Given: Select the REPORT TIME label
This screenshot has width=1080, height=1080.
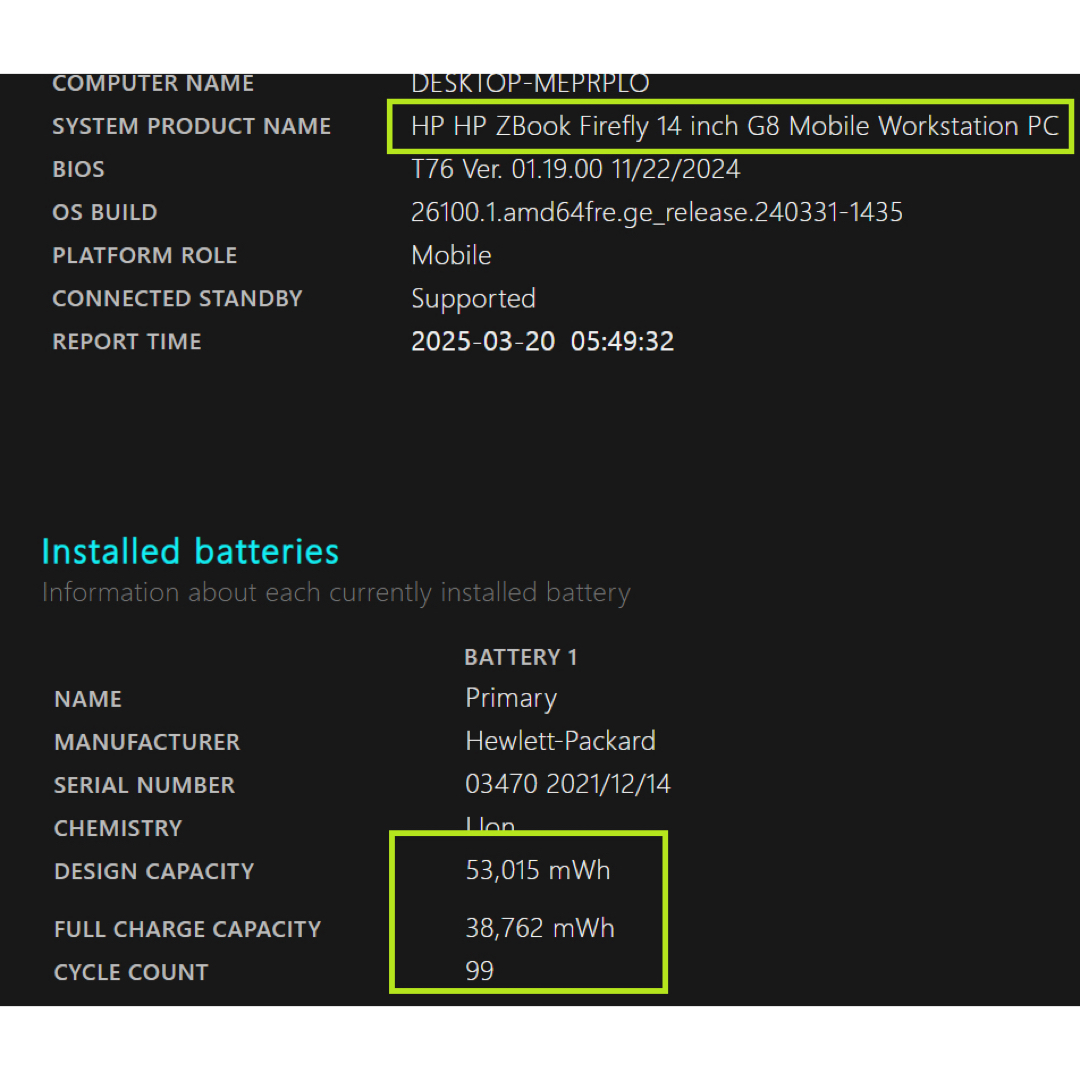Looking at the screenshot, I should [127, 342].
